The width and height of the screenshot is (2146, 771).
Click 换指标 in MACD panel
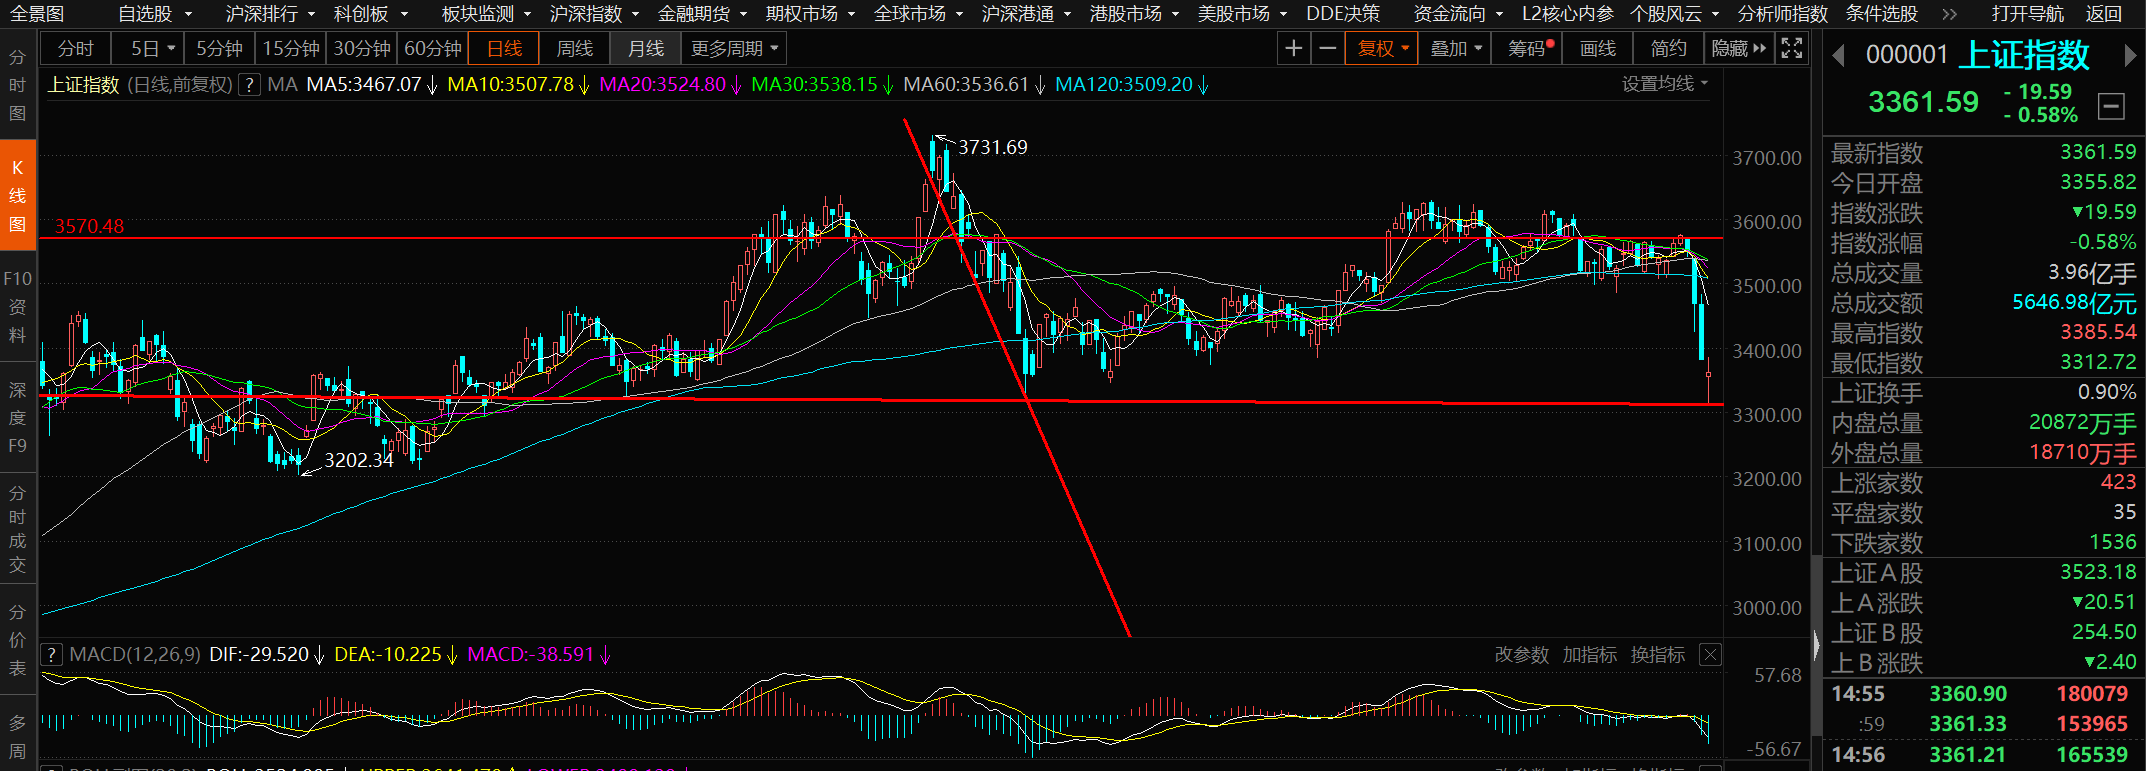(1657, 655)
